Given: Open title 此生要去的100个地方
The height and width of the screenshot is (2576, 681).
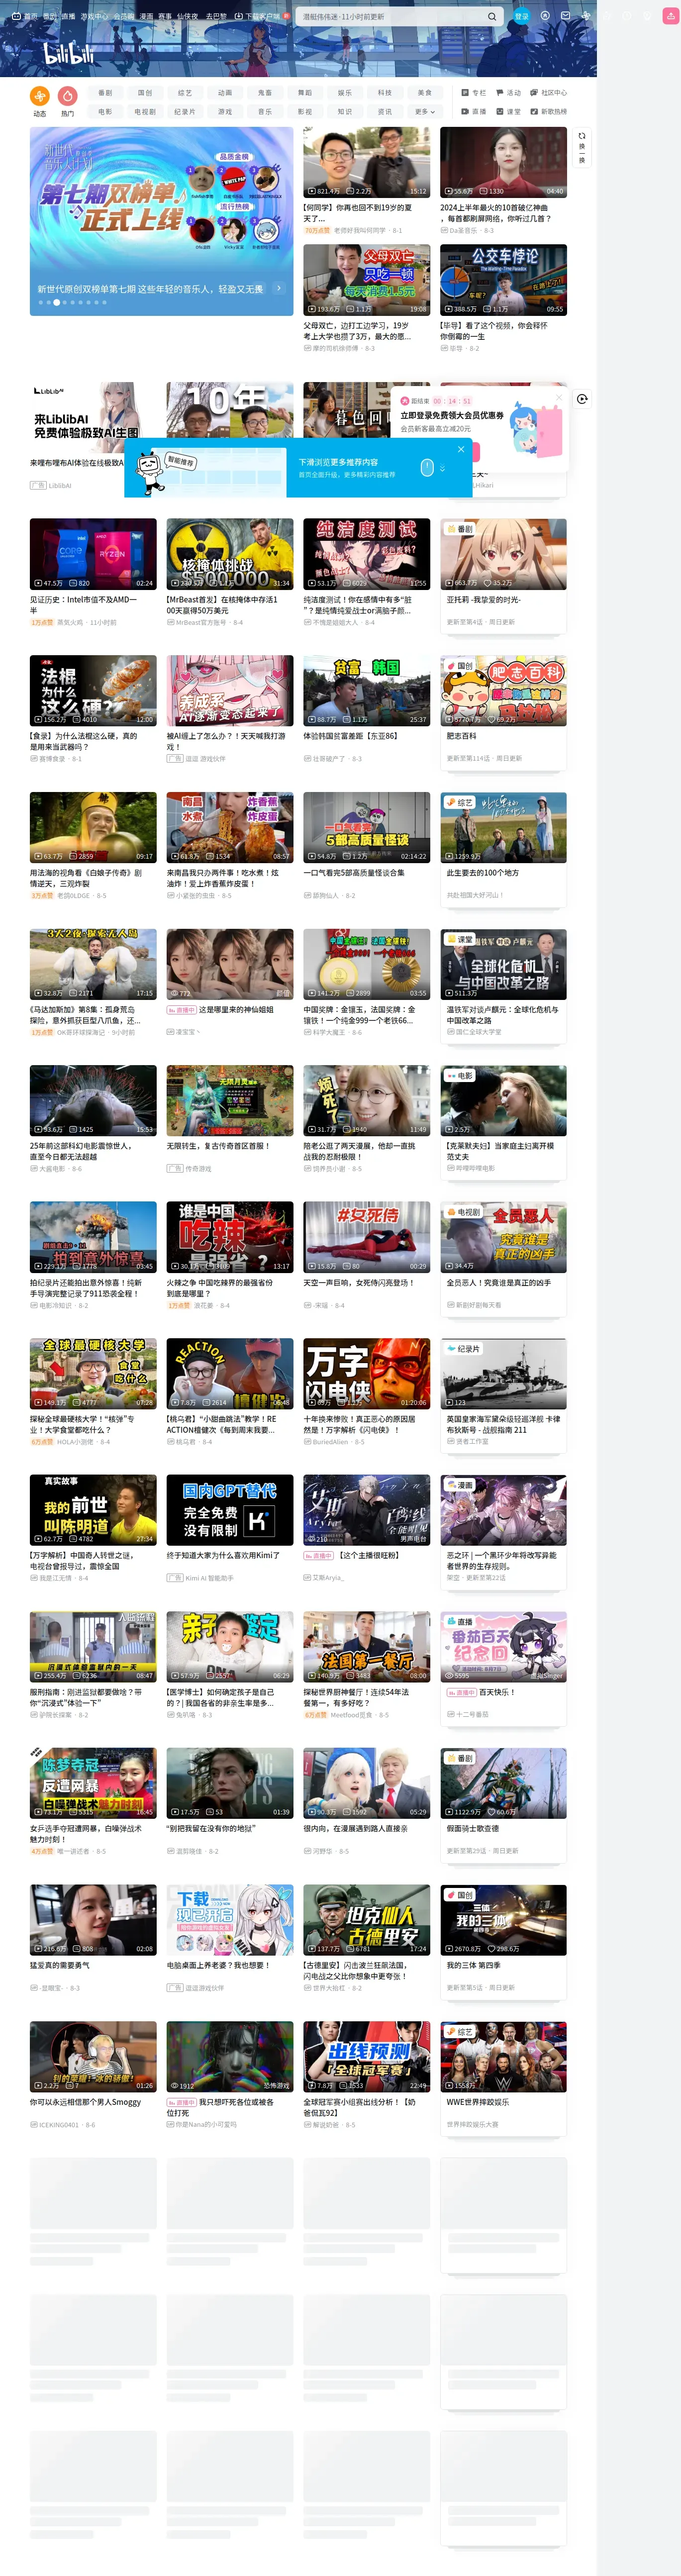Looking at the screenshot, I should pyautogui.click(x=483, y=873).
